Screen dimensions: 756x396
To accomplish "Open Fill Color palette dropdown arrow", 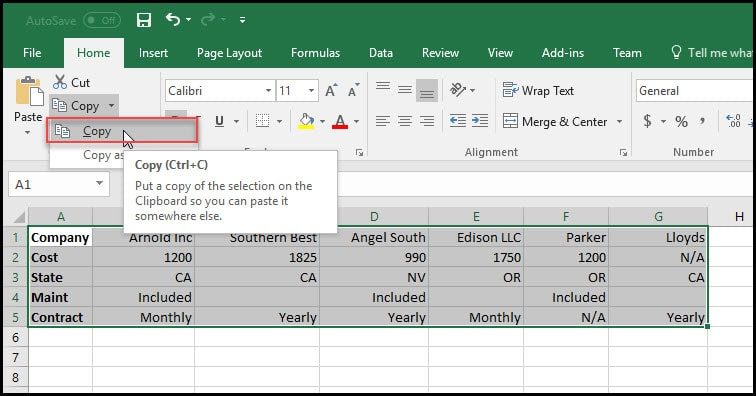I will (x=322, y=122).
